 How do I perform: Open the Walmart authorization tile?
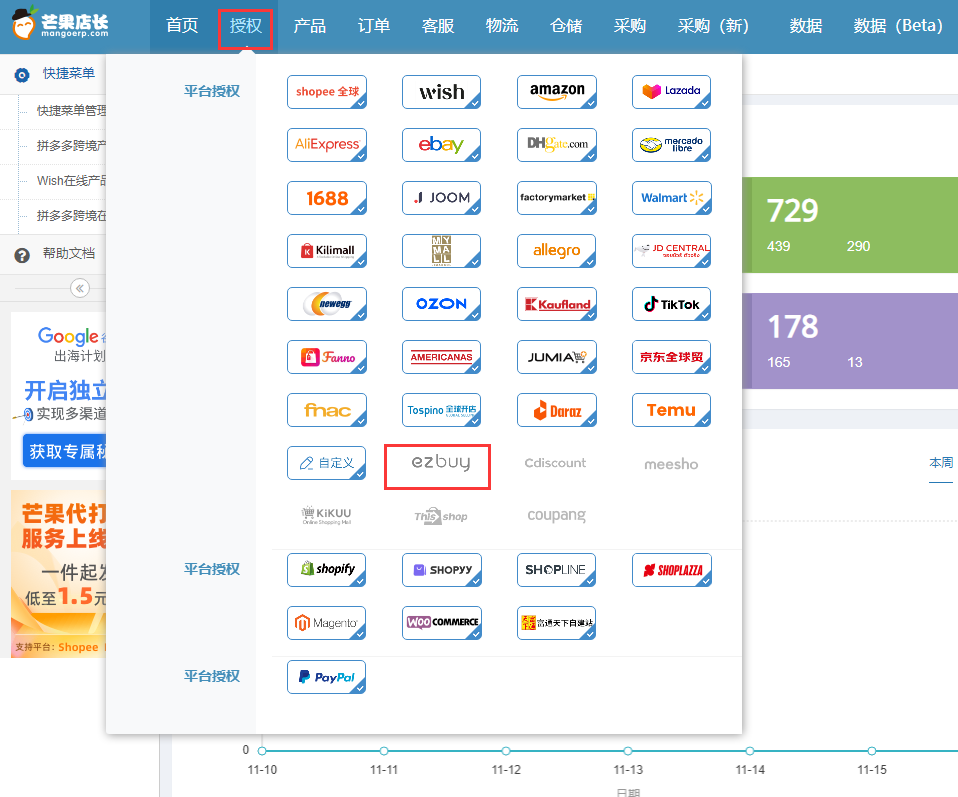(x=671, y=198)
